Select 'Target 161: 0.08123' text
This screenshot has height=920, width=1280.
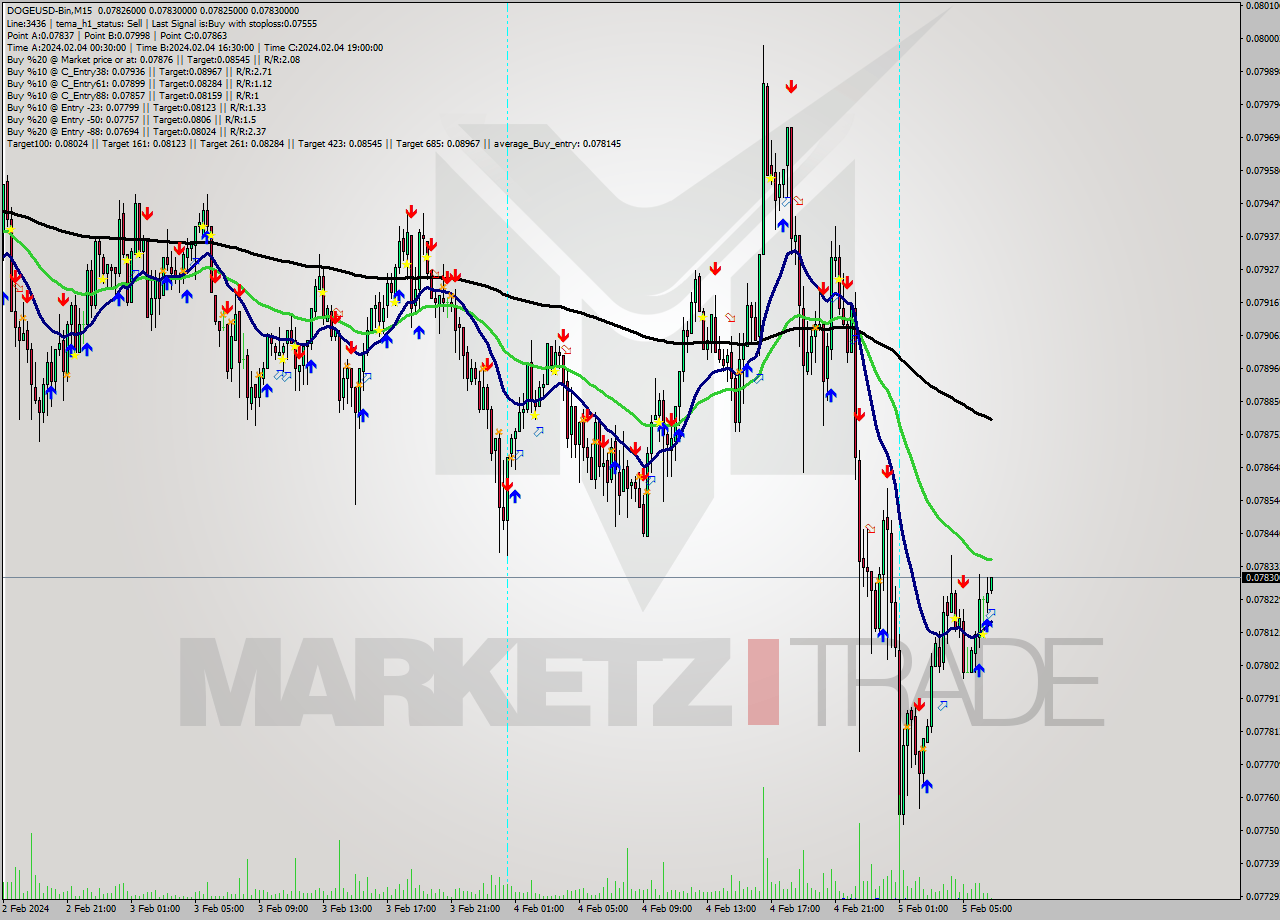coord(142,143)
